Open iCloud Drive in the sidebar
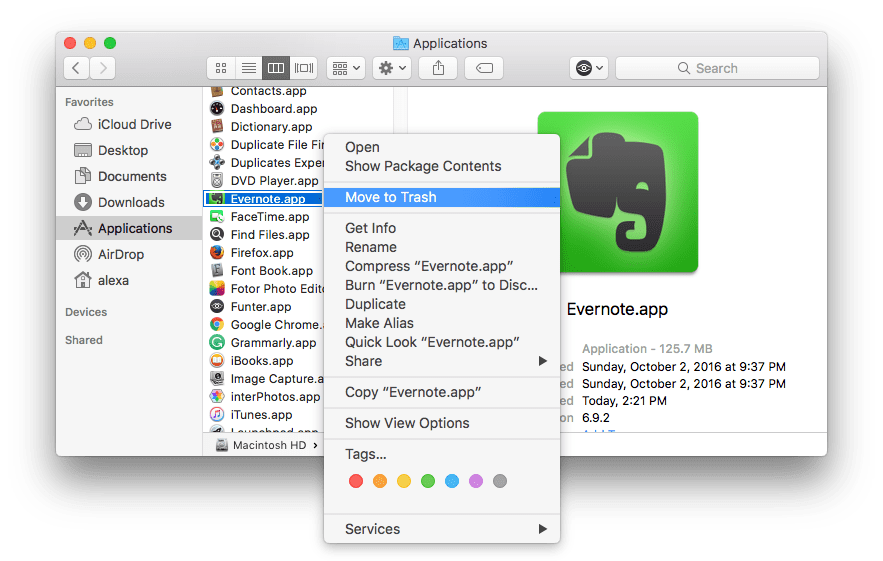883x561 pixels. [129, 124]
